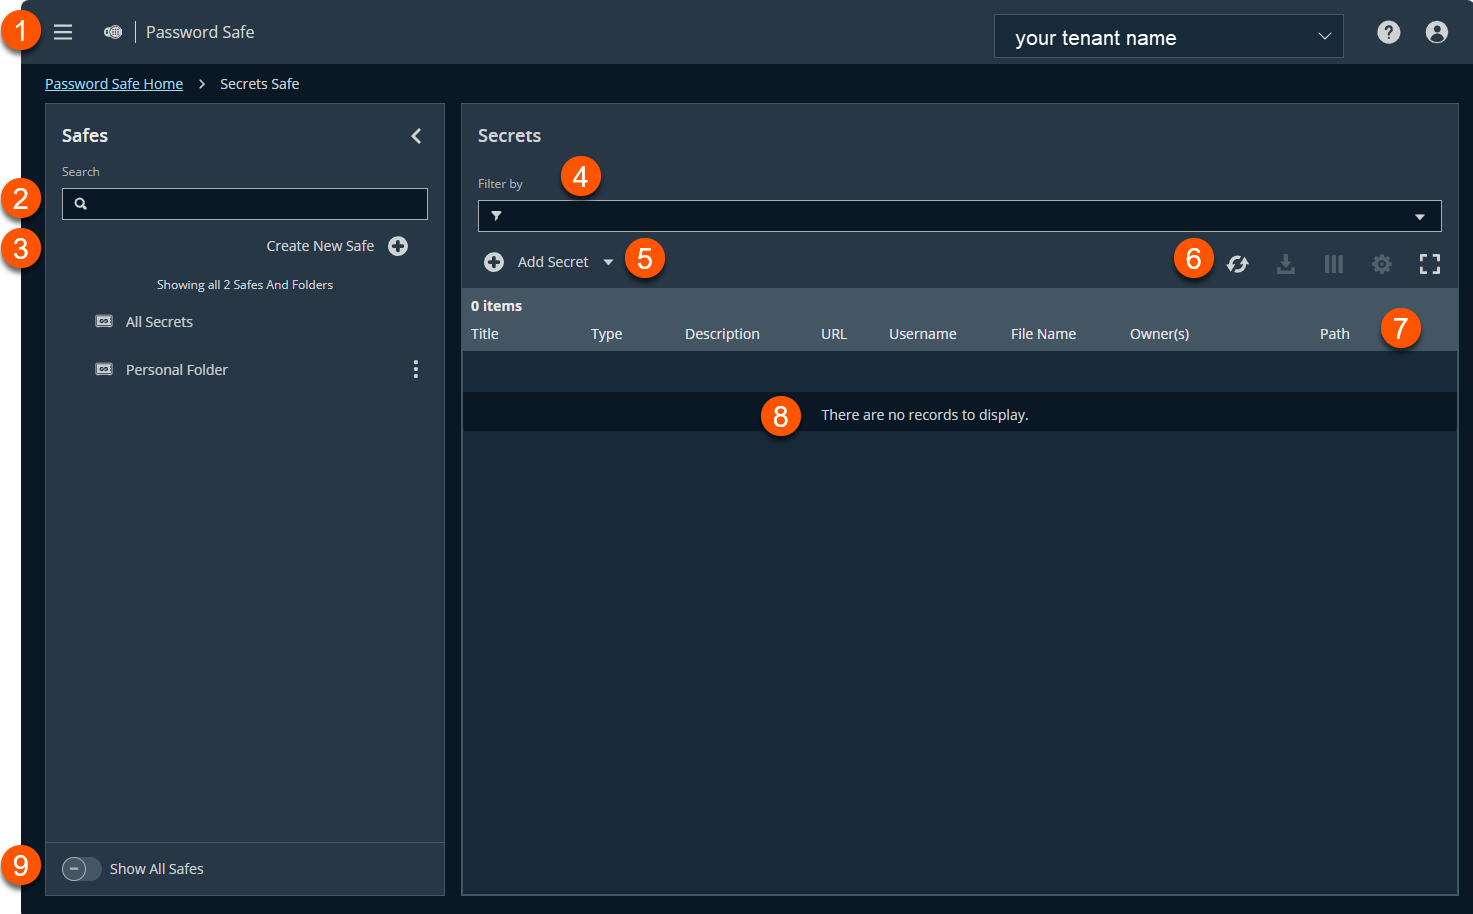This screenshot has height=914, width=1473.
Task: Open Personal Folder's three-dot options menu
Action: (x=416, y=369)
